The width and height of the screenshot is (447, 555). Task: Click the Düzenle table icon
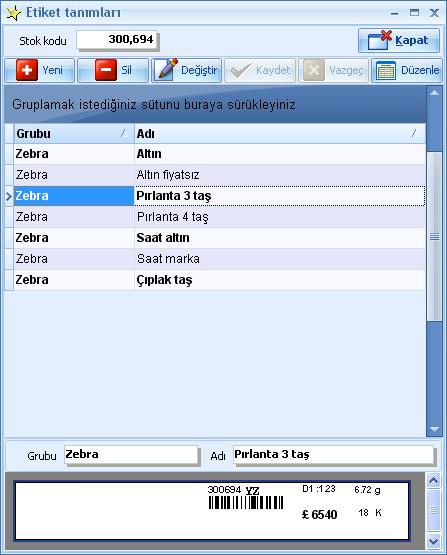[x=385, y=70]
